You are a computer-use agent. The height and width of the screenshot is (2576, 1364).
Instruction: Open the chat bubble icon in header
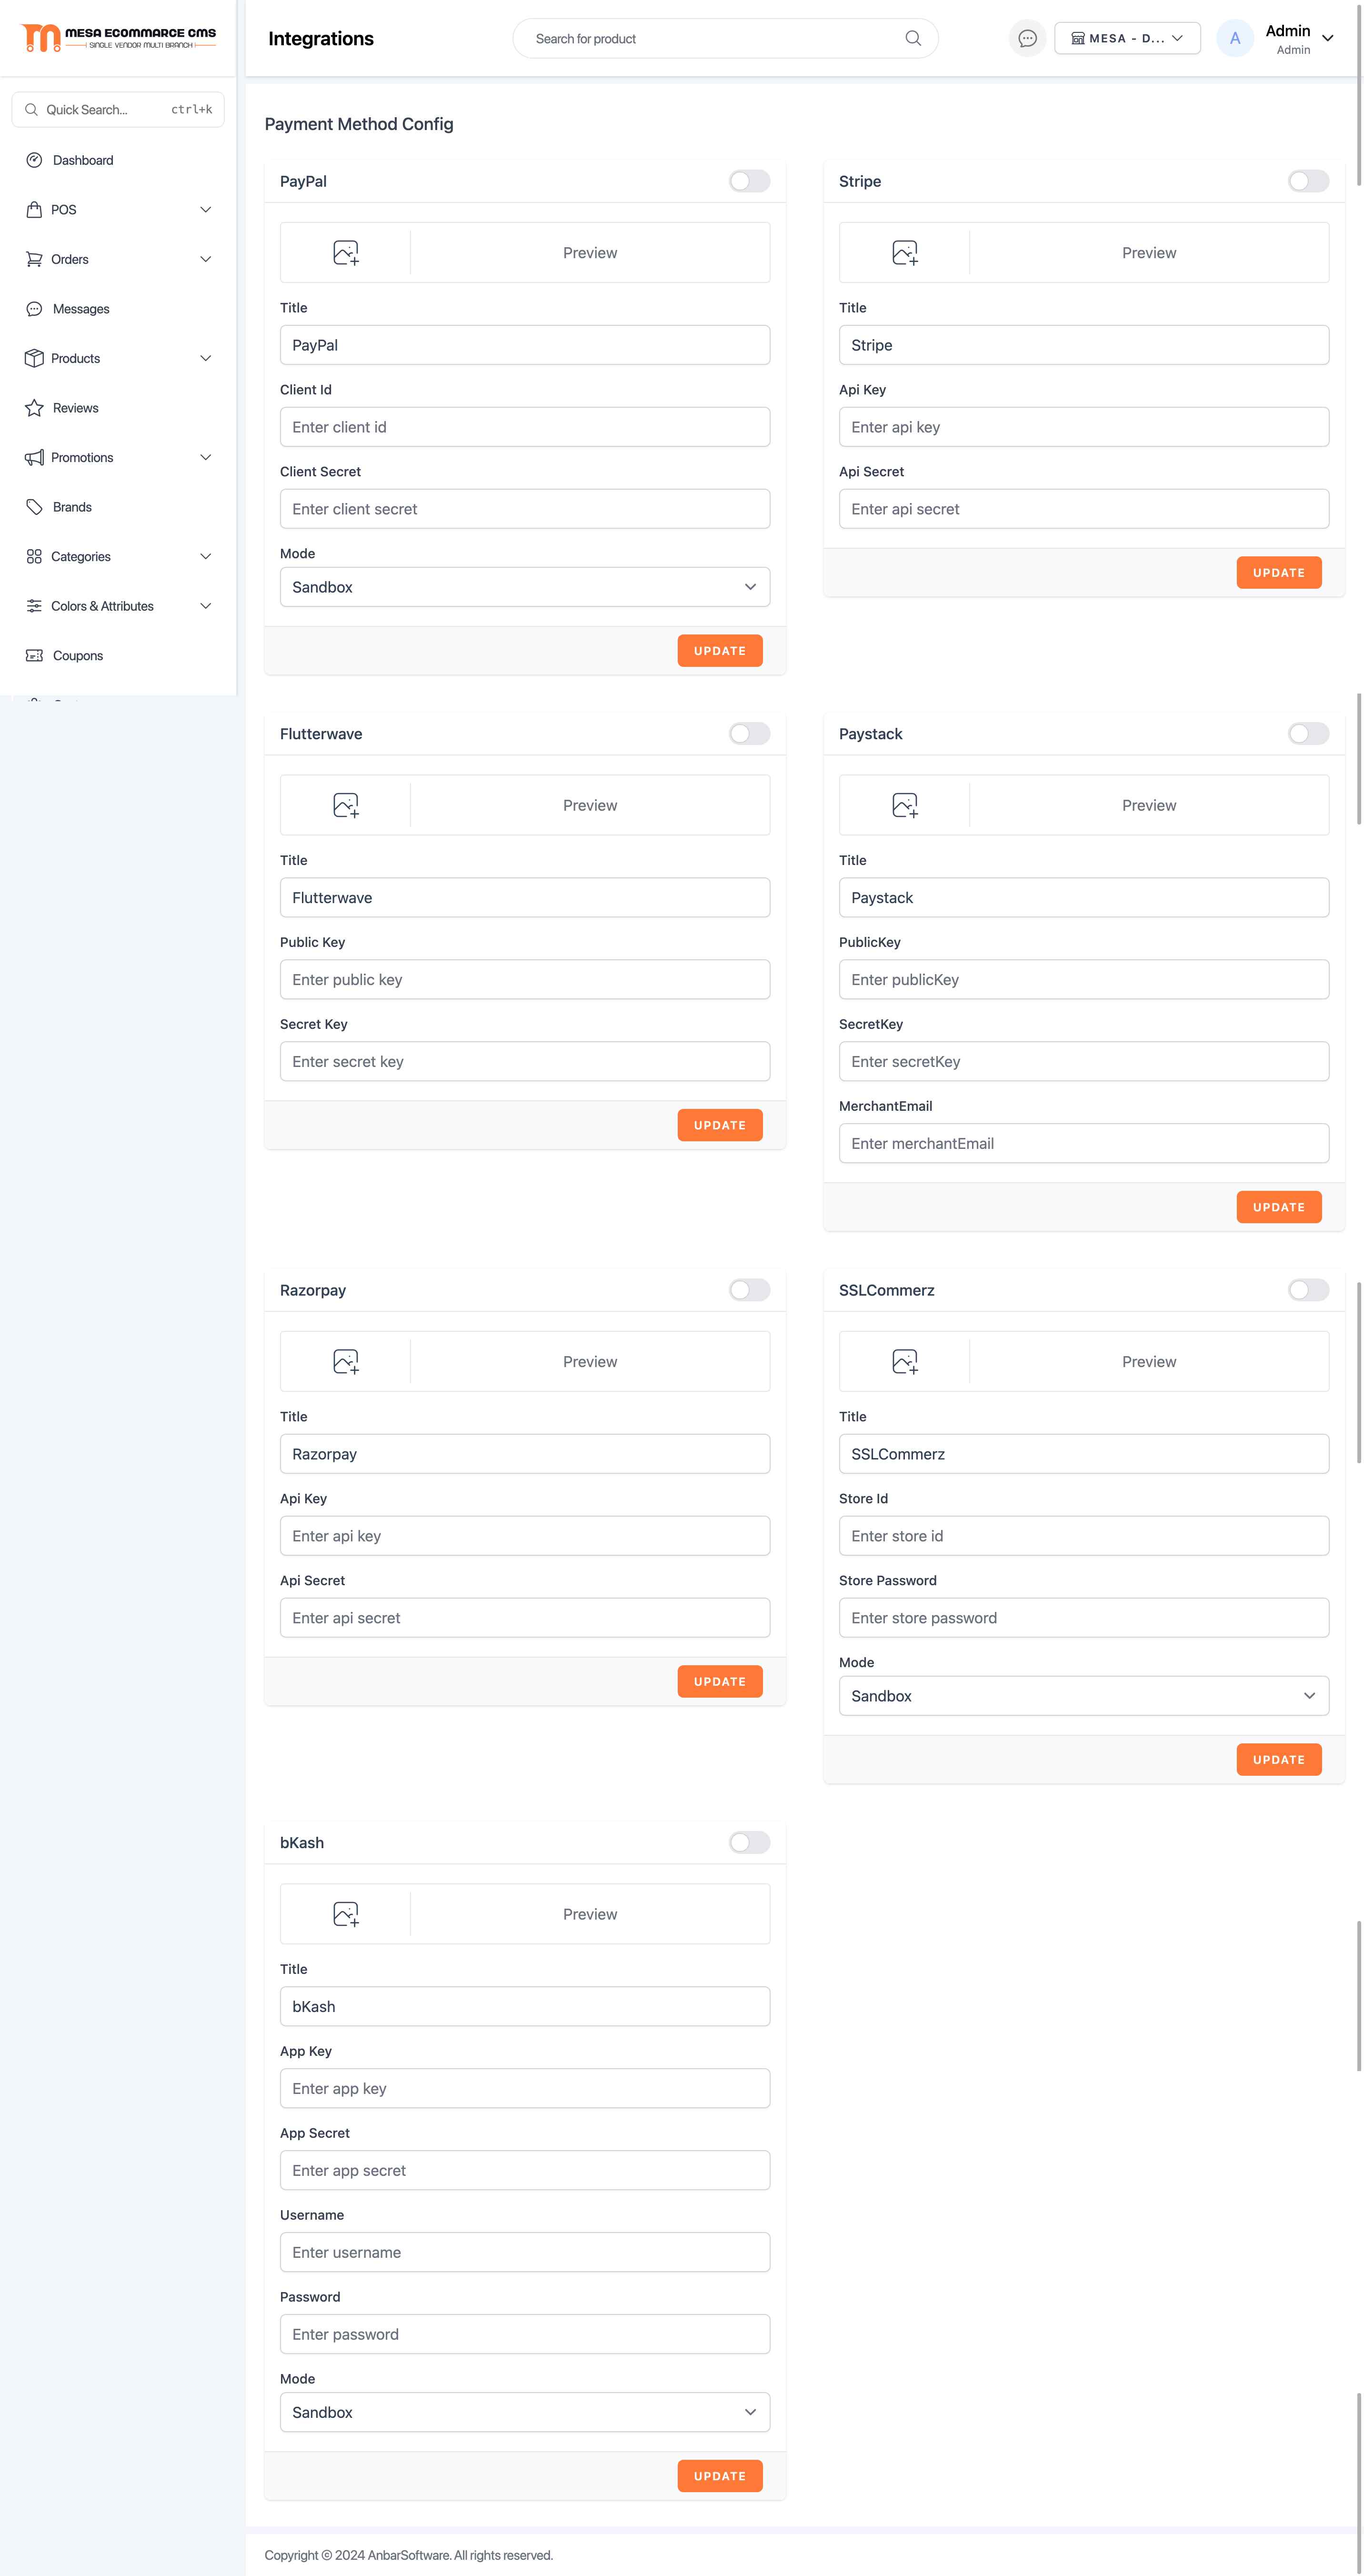[1027, 38]
